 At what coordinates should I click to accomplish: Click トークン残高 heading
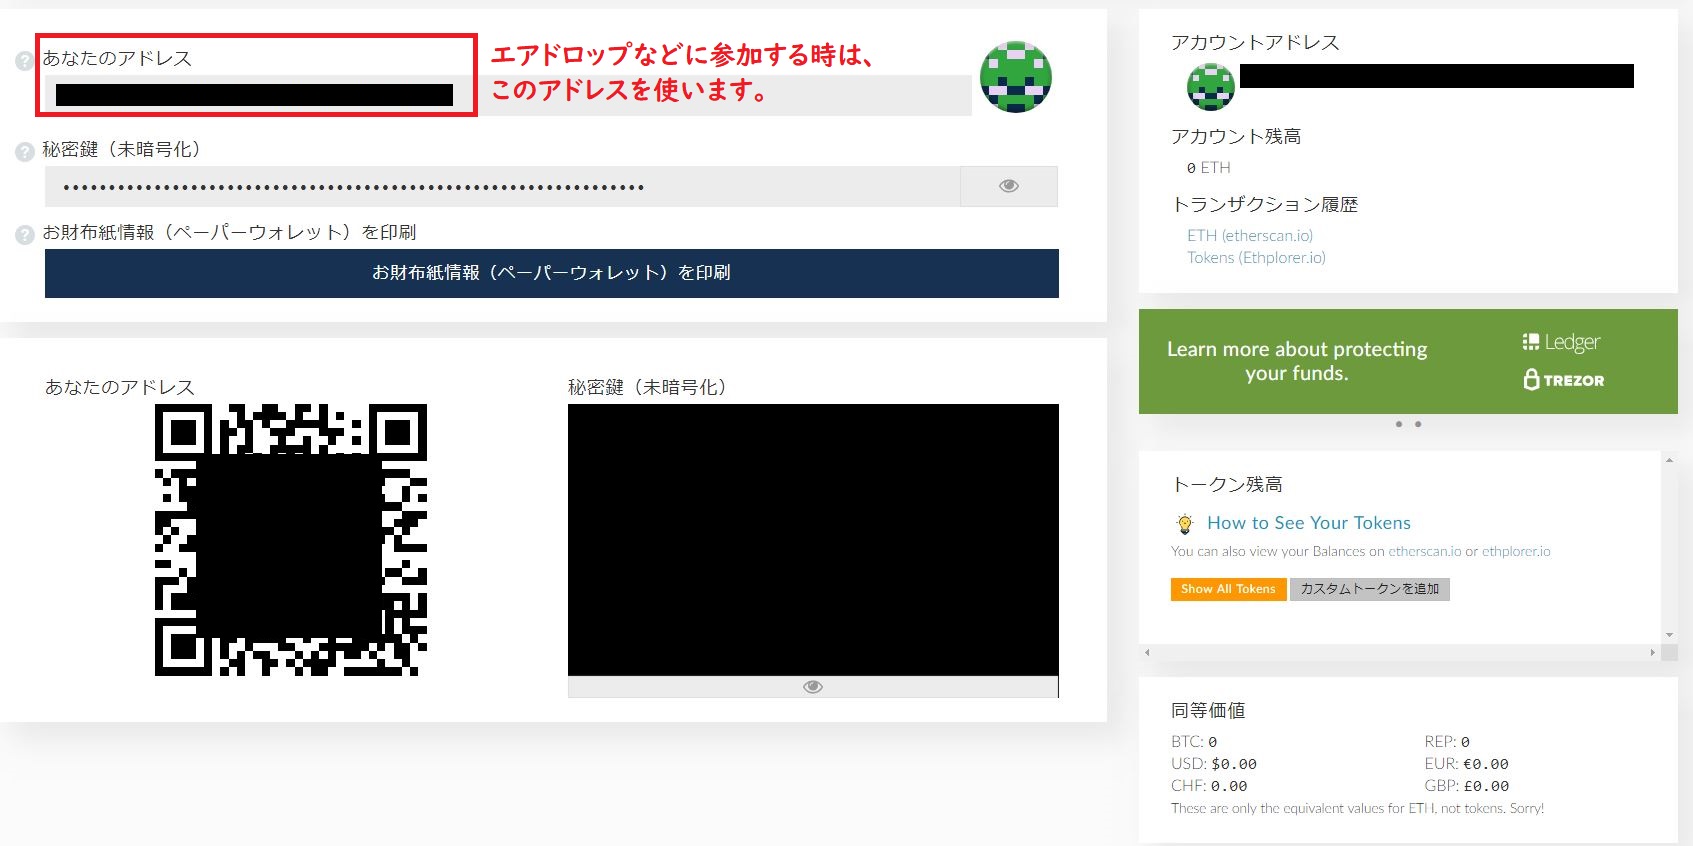(1227, 484)
